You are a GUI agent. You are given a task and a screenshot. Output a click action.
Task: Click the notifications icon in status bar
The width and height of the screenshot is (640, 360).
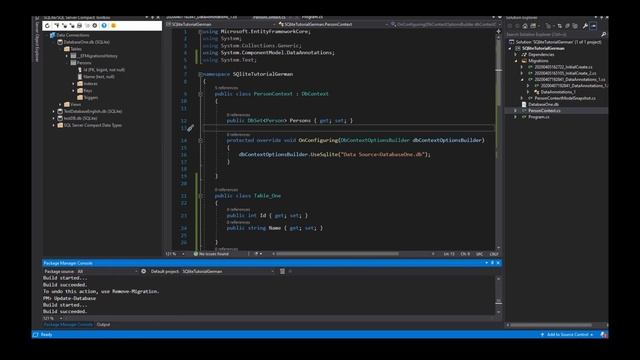tap(604, 335)
